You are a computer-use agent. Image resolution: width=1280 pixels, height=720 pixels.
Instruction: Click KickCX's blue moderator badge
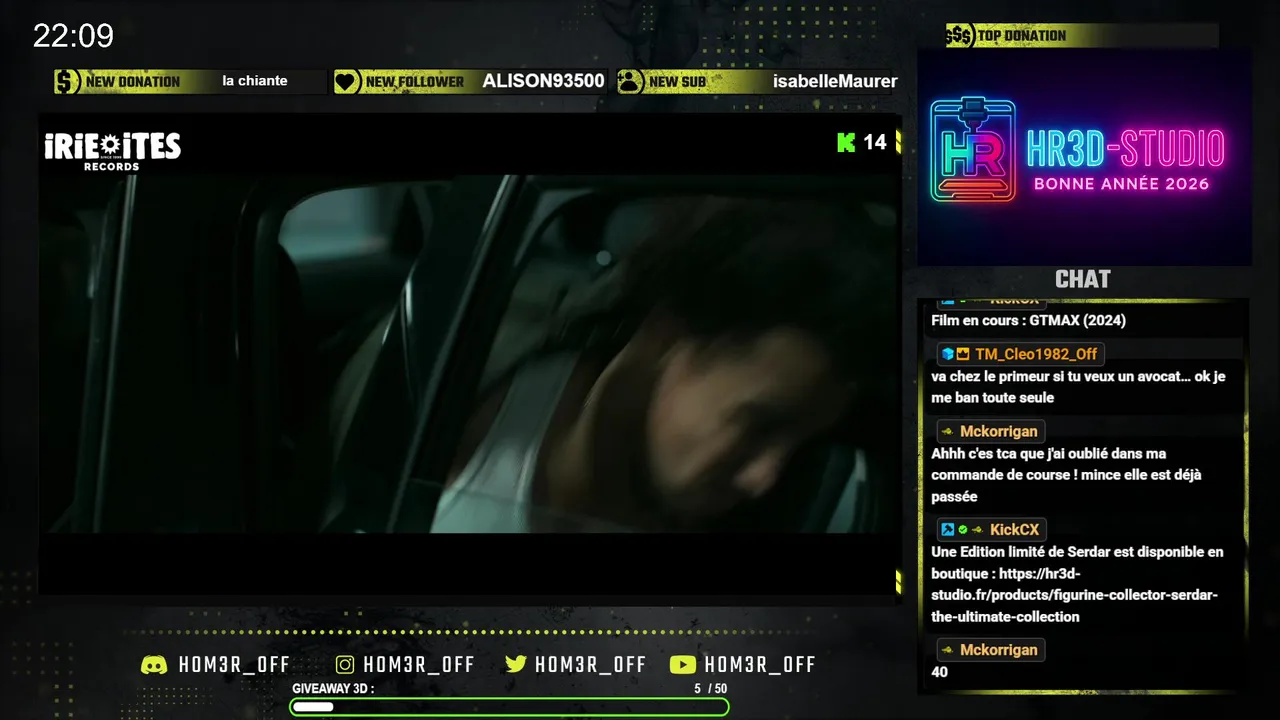click(947, 530)
